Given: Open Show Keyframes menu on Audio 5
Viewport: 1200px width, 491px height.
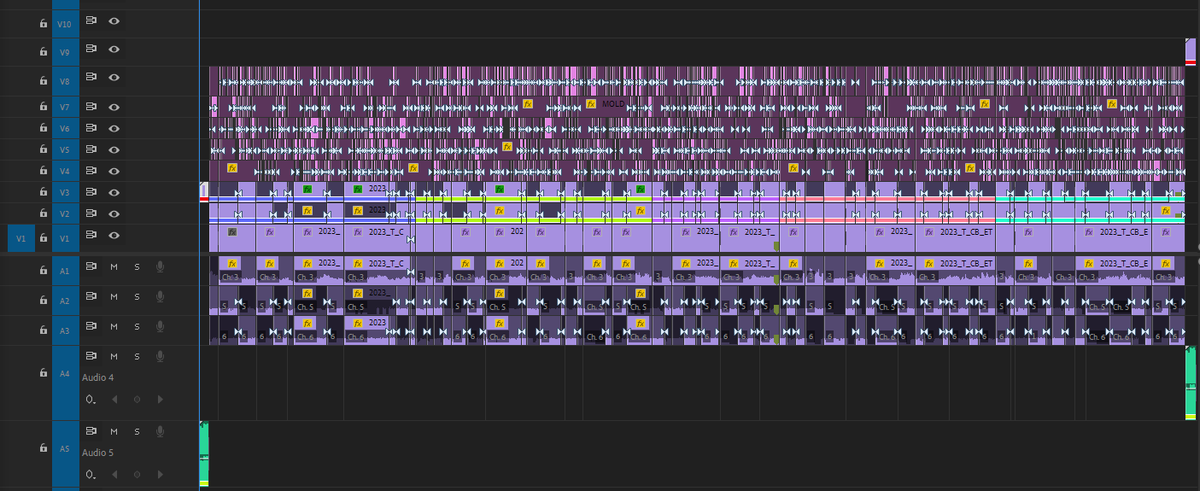Looking at the screenshot, I should pyautogui.click(x=91, y=475).
